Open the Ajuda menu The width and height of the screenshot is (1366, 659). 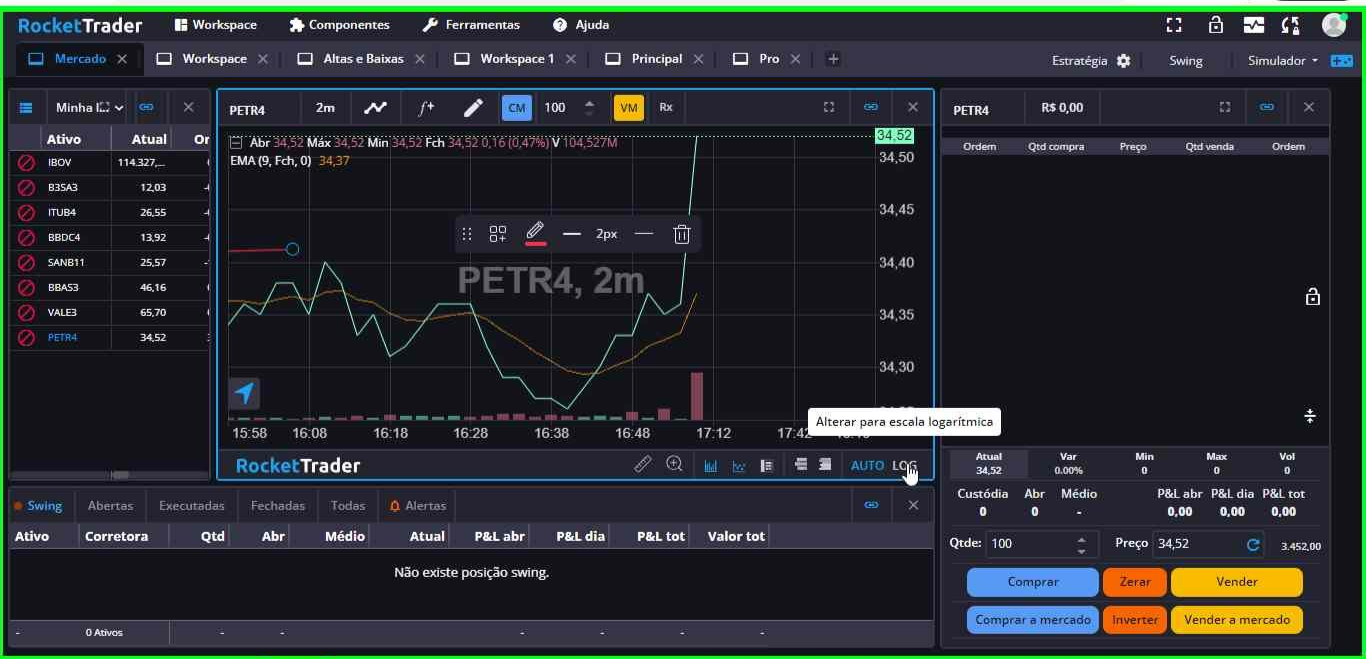(580, 25)
